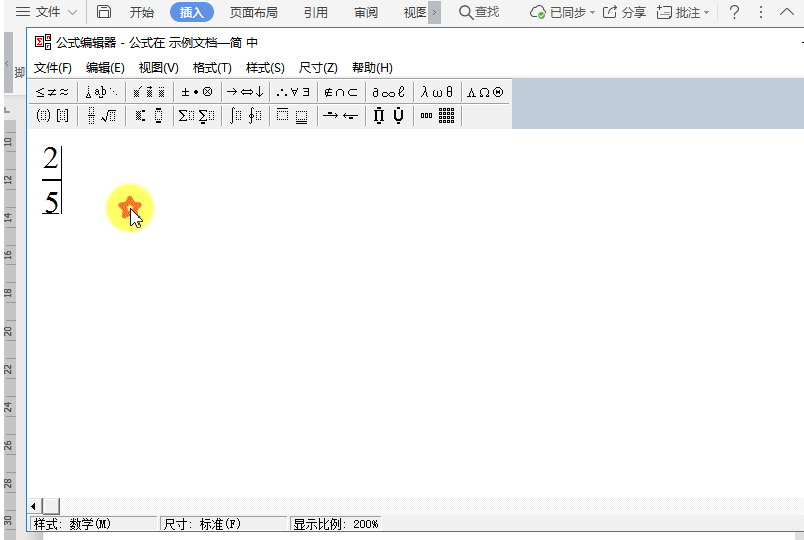Open the arrow symbols palette
The width and height of the screenshot is (804, 540).
(245, 92)
